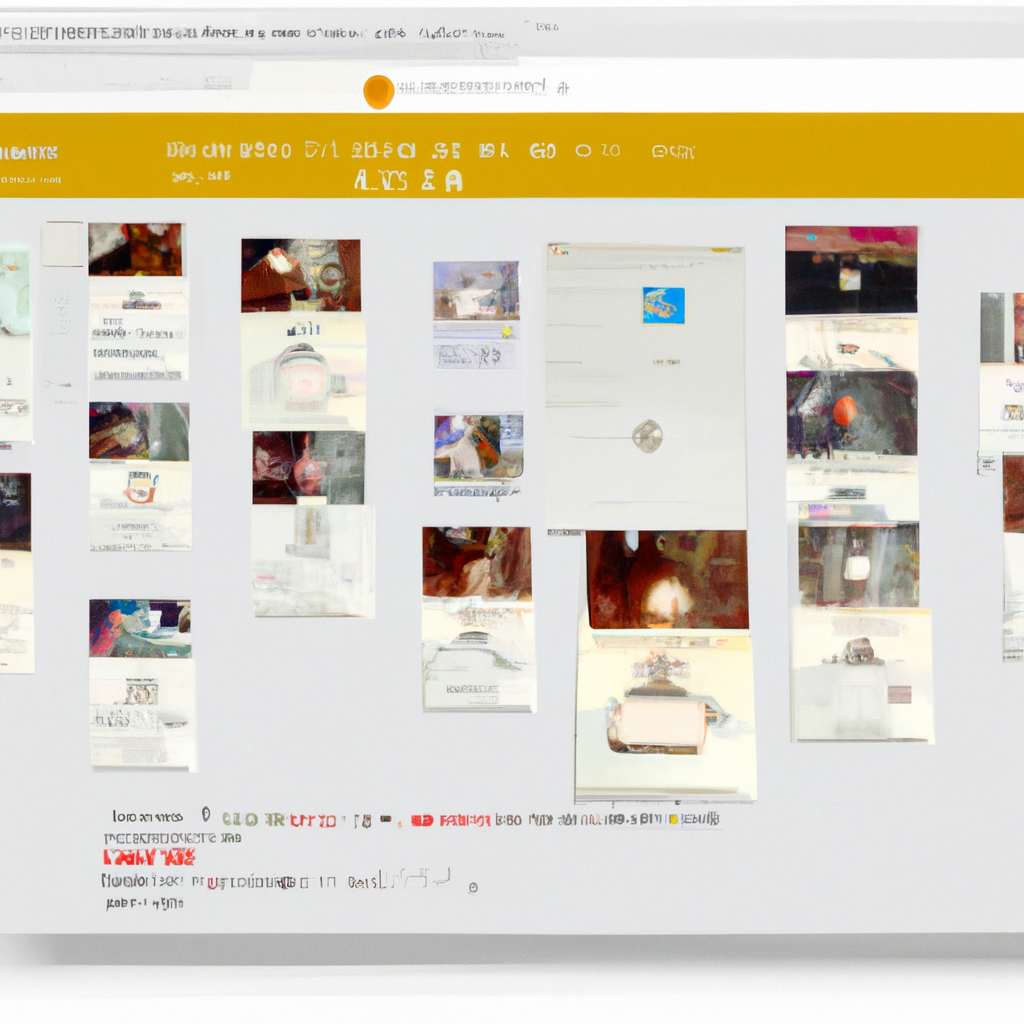Select the small white square box at top left
The image size is (1024, 1024).
pyautogui.click(x=62, y=244)
